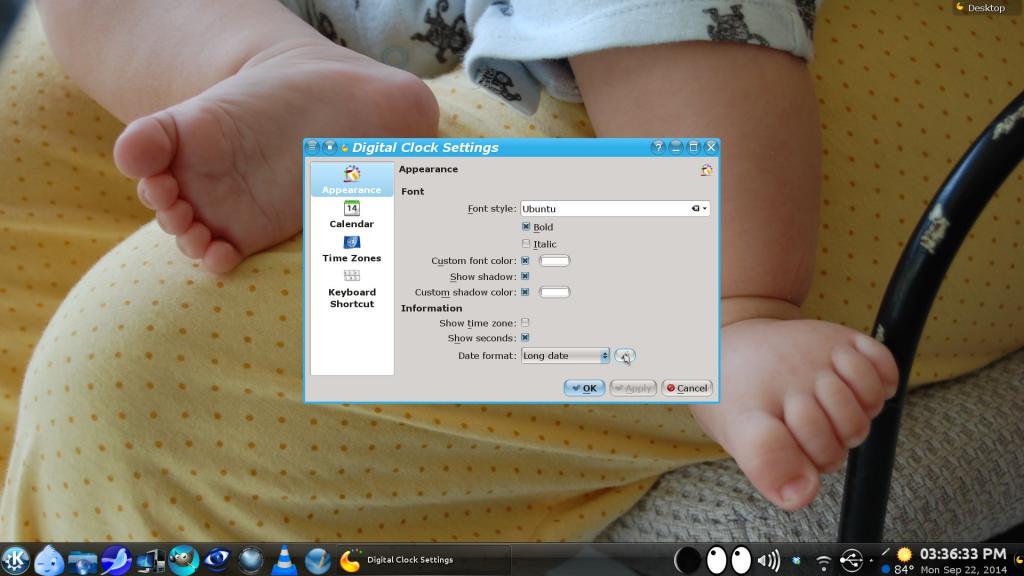Open the Wi-Fi network tray icon

(x=823, y=561)
